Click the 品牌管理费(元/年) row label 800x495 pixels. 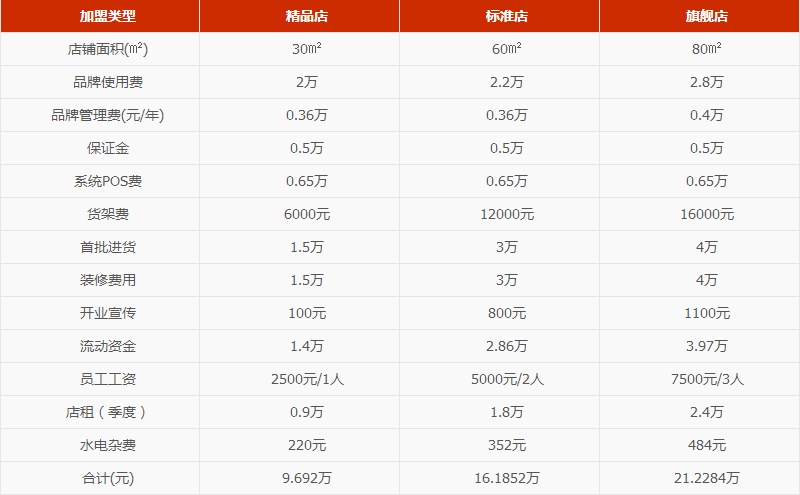coord(108,115)
